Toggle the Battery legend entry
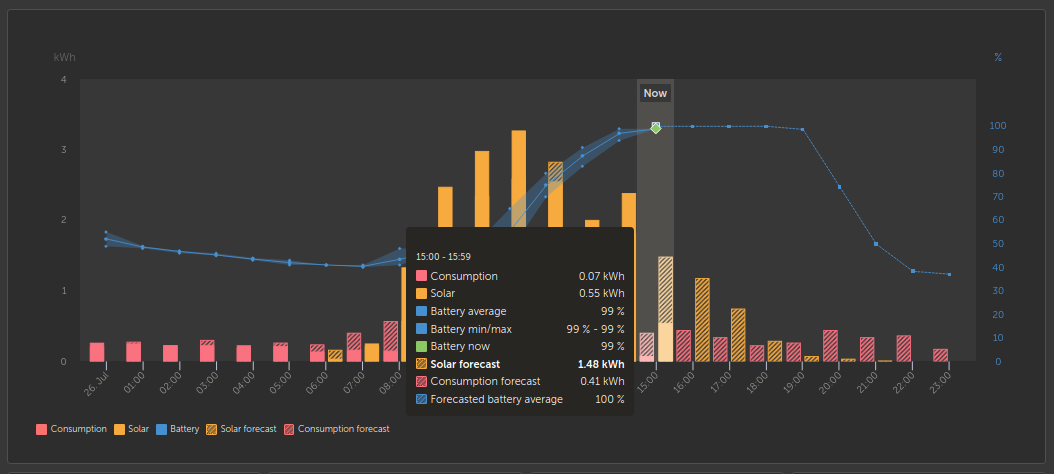 [177, 429]
